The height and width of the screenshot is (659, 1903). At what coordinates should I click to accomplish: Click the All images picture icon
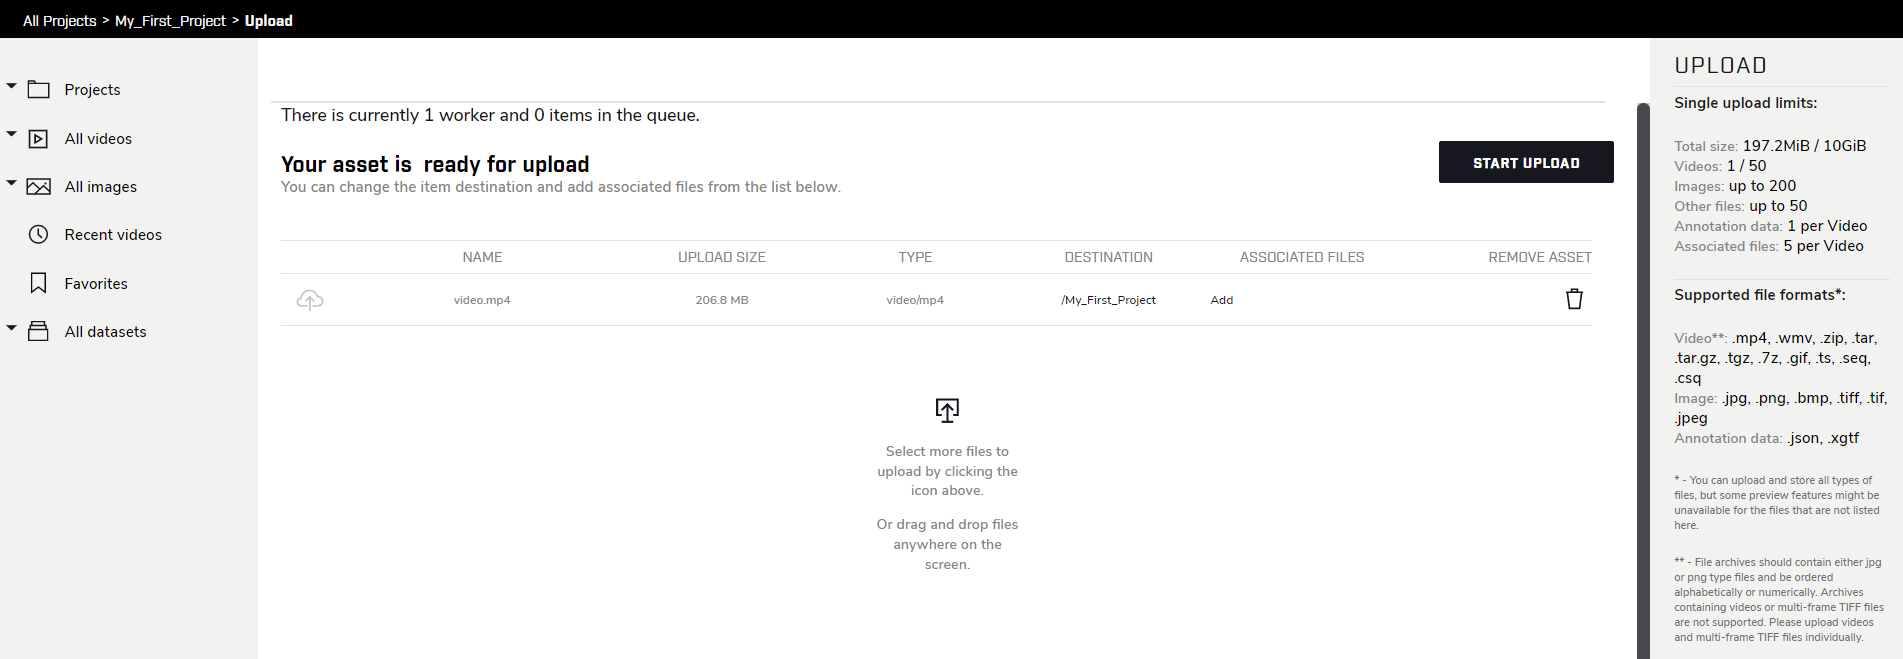click(39, 187)
